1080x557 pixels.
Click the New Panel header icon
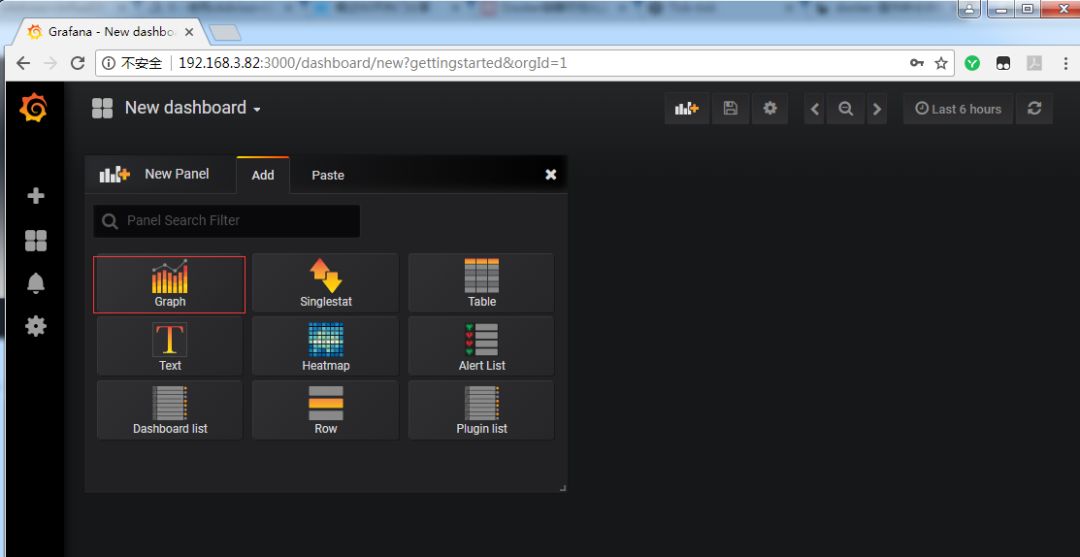[114, 174]
